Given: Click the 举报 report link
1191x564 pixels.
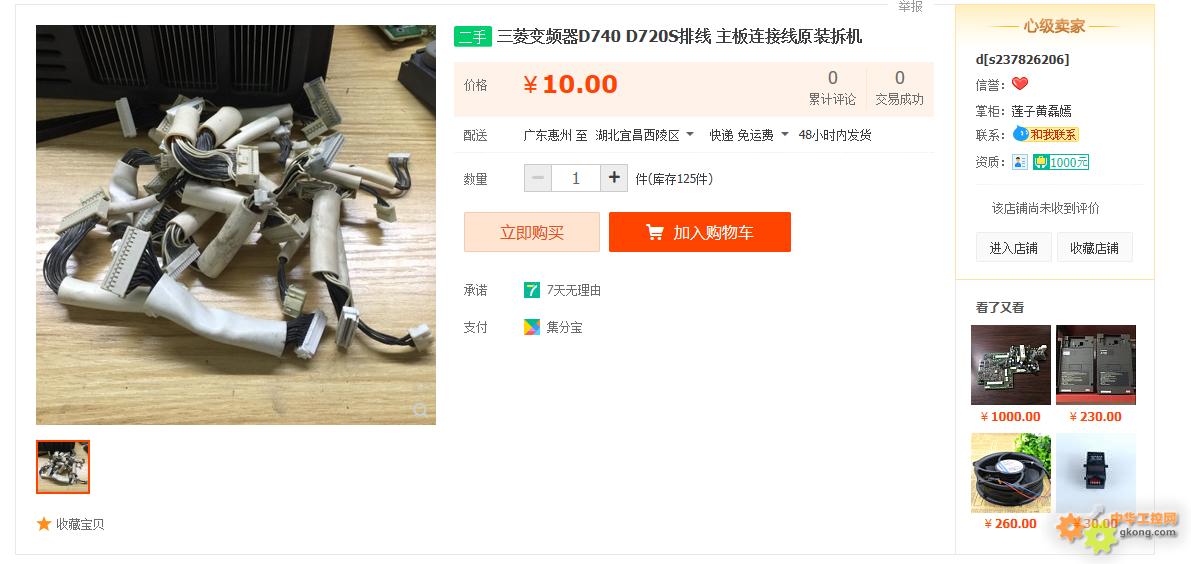Looking at the screenshot, I should [910, 7].
